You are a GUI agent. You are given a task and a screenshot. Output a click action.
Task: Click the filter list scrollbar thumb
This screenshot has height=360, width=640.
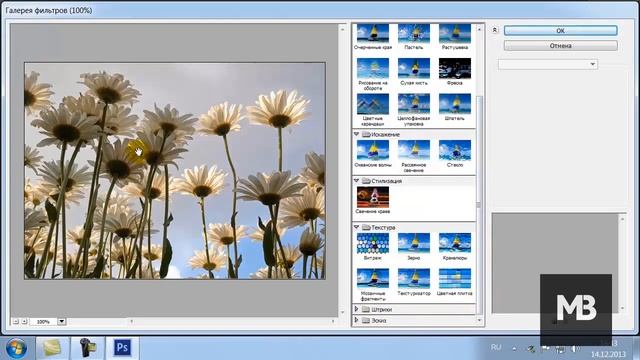479,204
